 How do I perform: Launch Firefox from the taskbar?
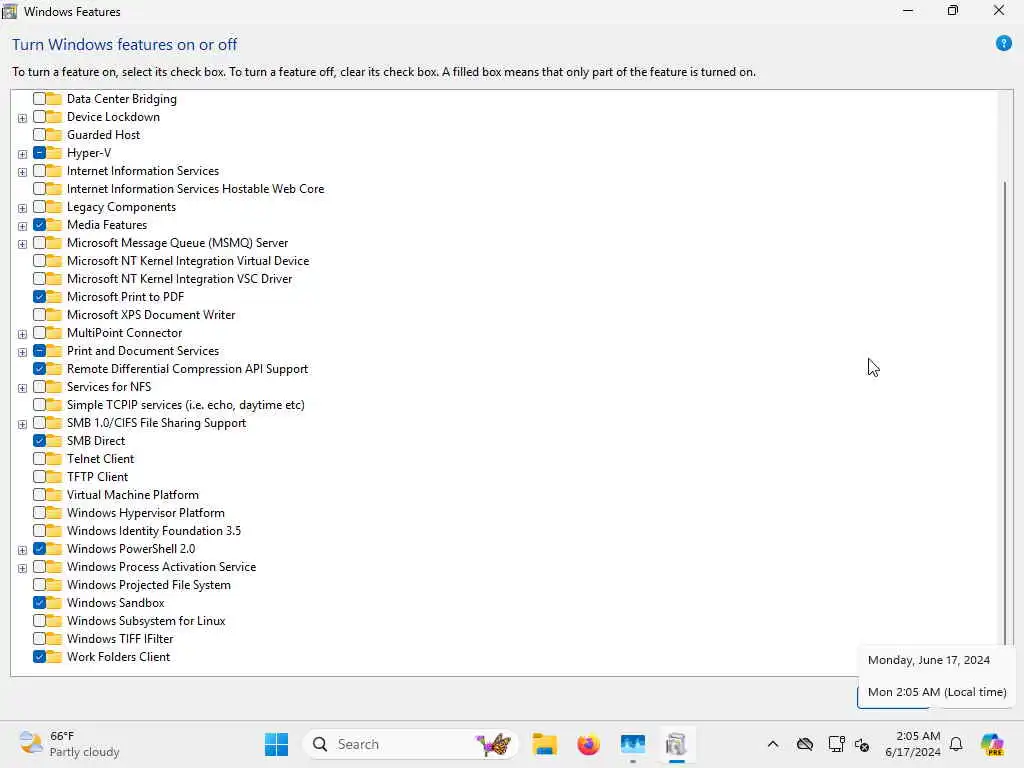[x=588, y=744]
